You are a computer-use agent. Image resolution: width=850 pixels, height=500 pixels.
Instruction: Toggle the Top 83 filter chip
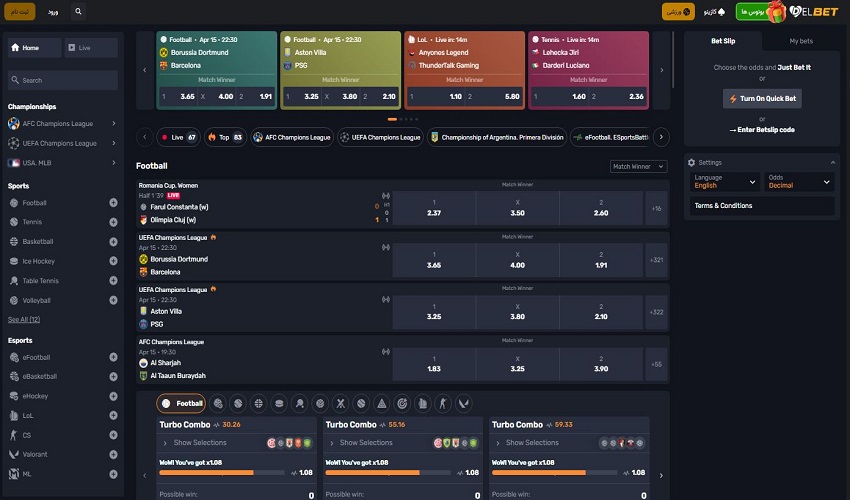(226, 137)
